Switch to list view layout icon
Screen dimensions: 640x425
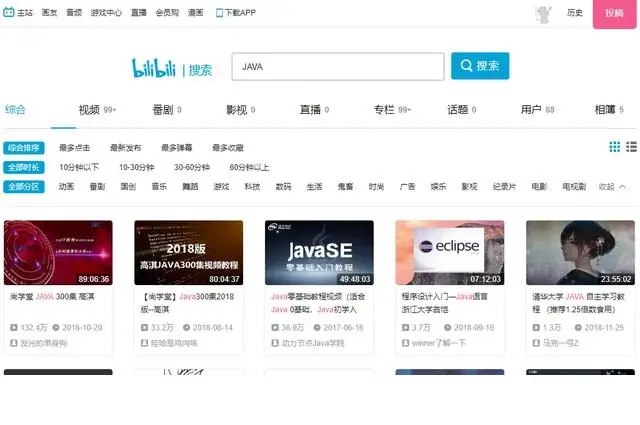[x=631, y=147]
